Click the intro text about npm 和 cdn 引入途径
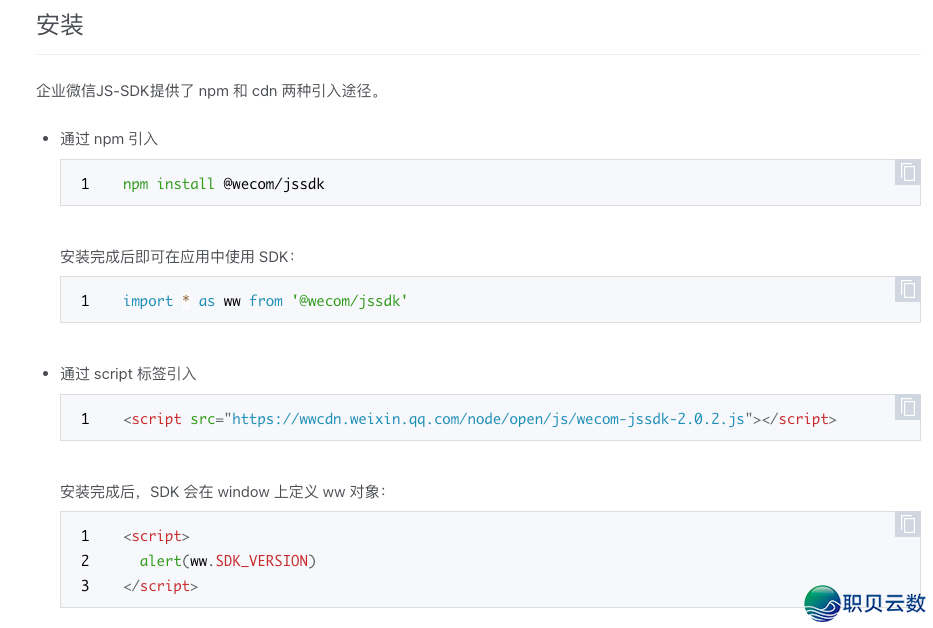 [x=208, y=90]
